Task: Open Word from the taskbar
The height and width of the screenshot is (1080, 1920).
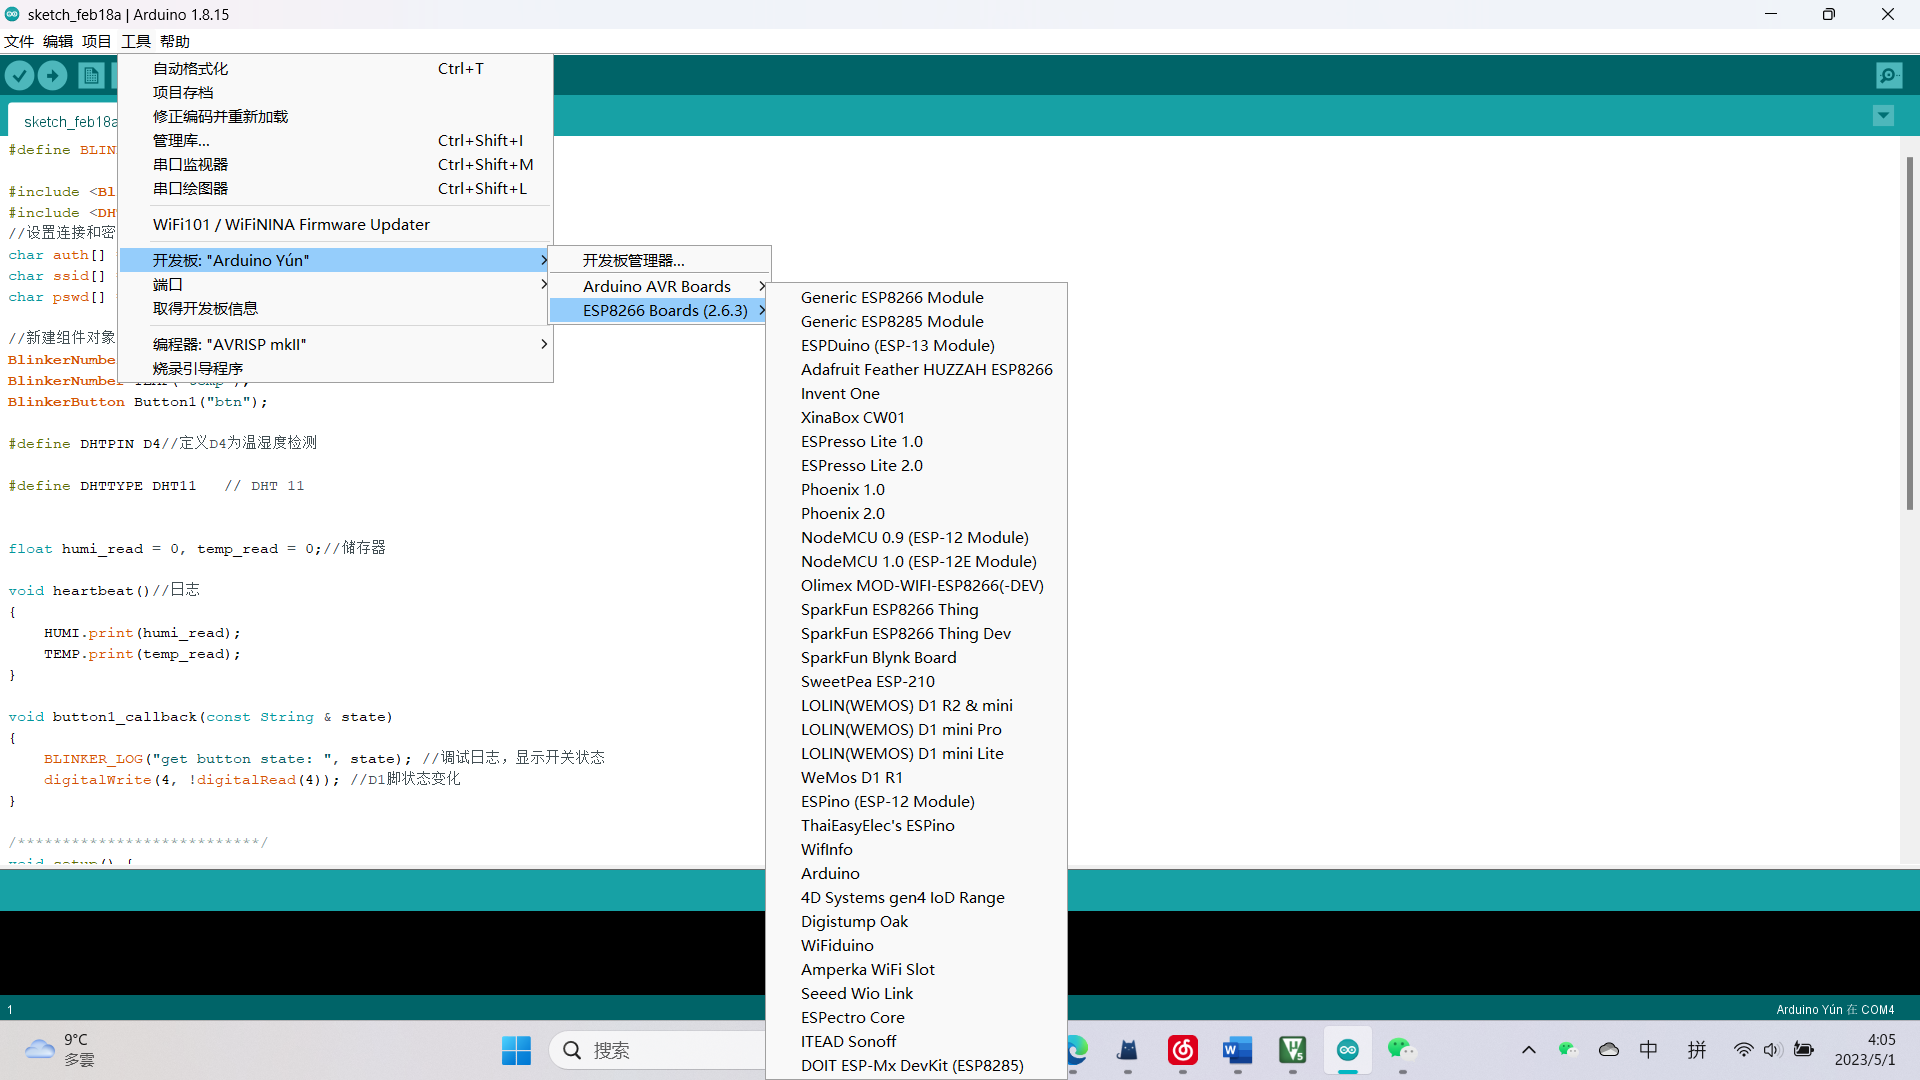Action: (x=1237, y=1050)
